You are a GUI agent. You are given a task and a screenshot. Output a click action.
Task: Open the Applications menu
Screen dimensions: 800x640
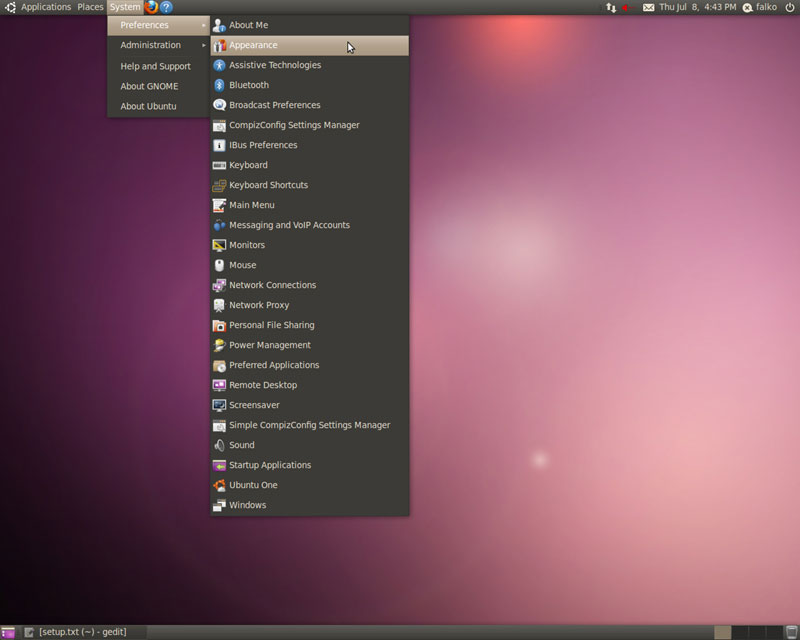[x=46, y=7]
